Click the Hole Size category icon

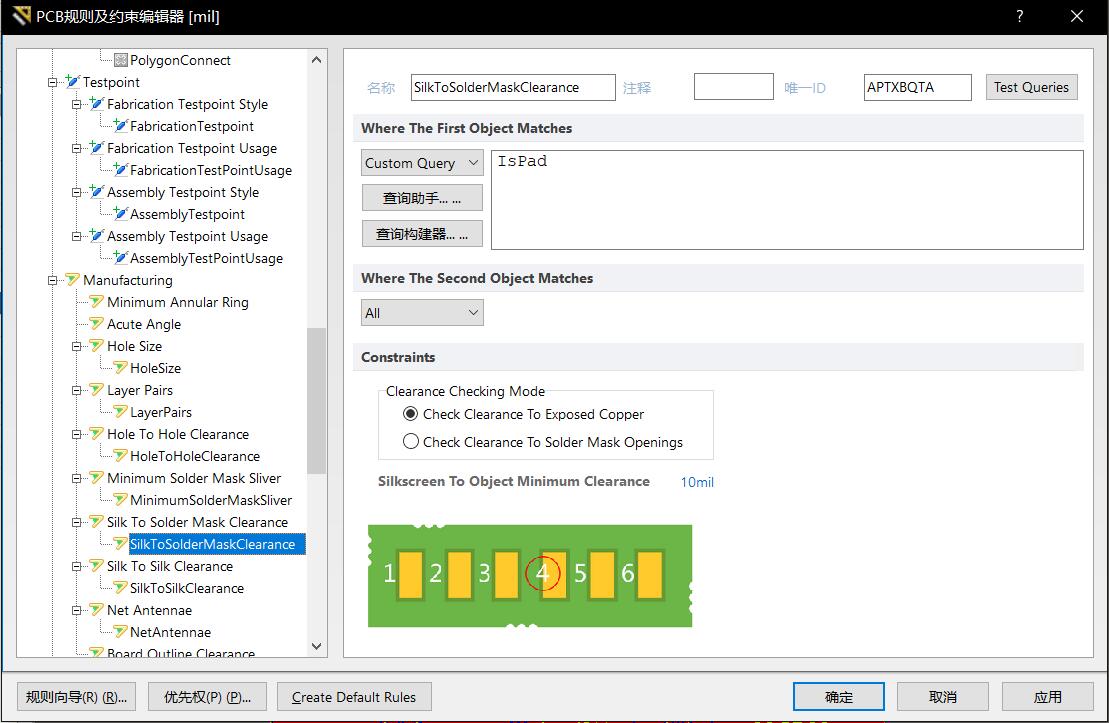[97, 346]
